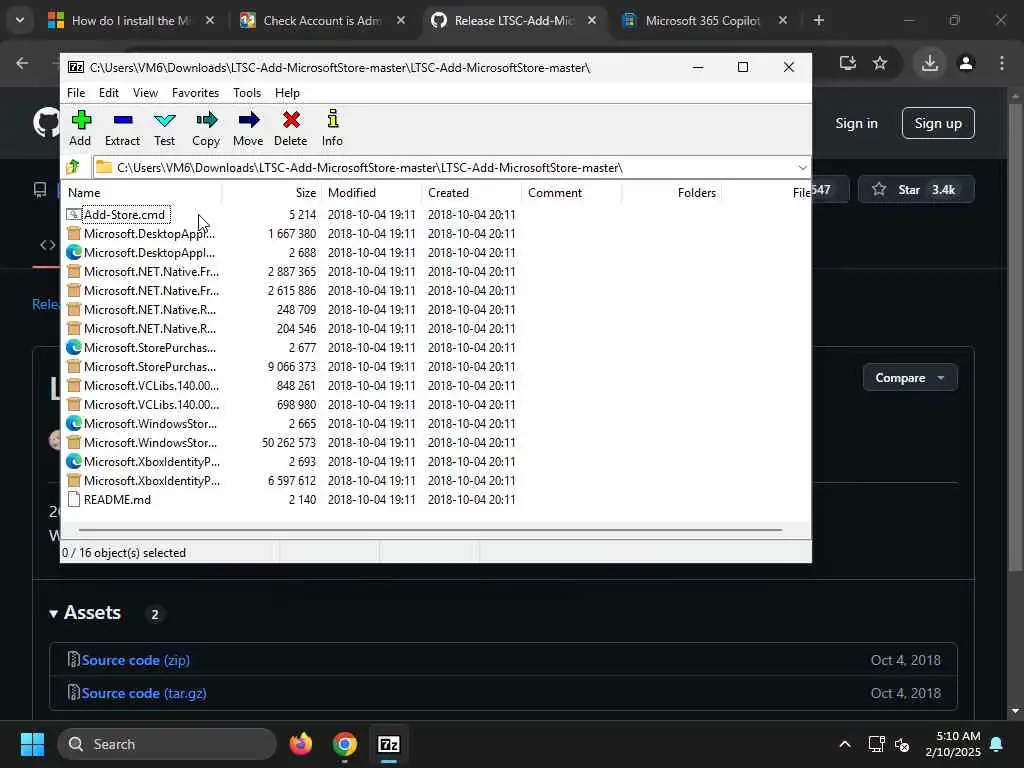
Task: Sort by the Size column header
Action: point(272,193)
